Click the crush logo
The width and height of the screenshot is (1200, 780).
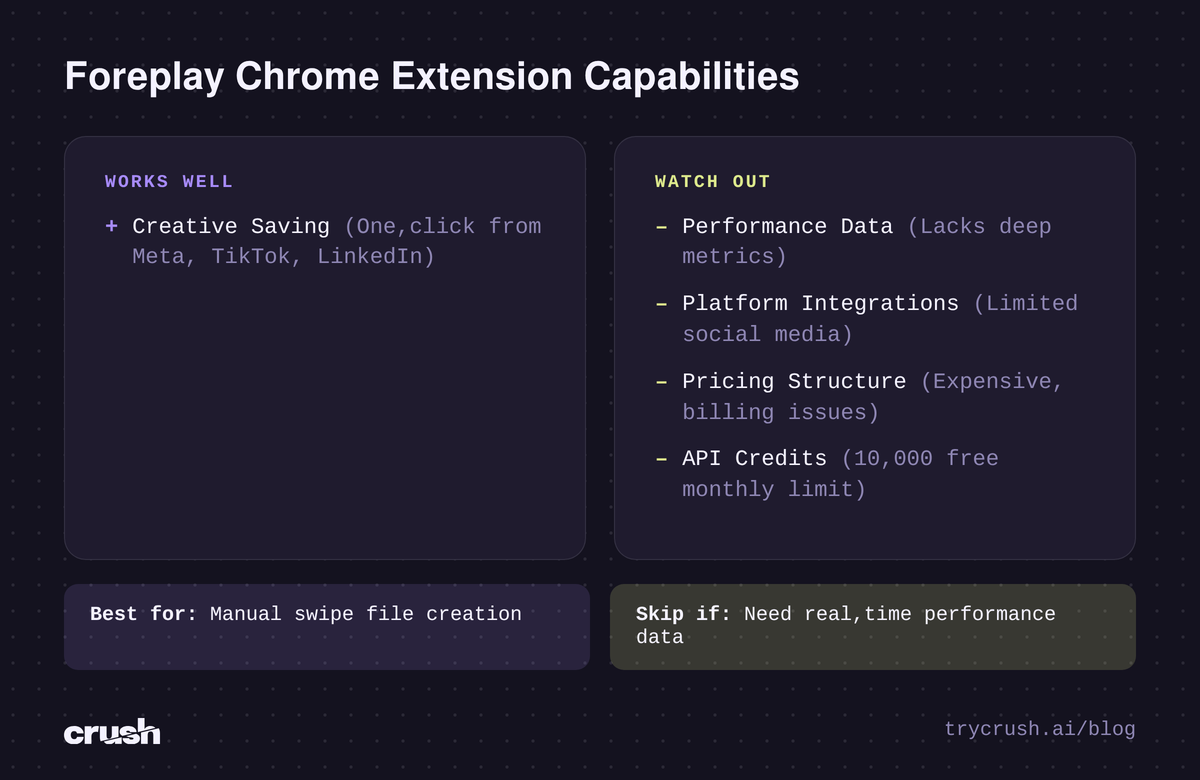112,731
